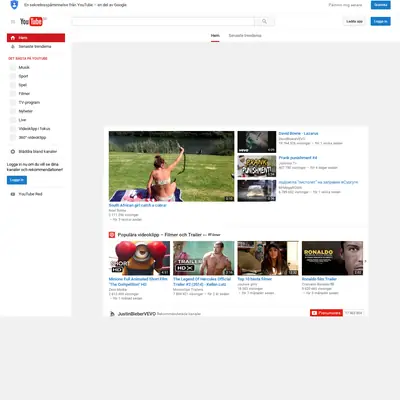Click the Ronaldo film Trailer title link
This screenshot has width=400, height=400.
[x=319, y=279]
